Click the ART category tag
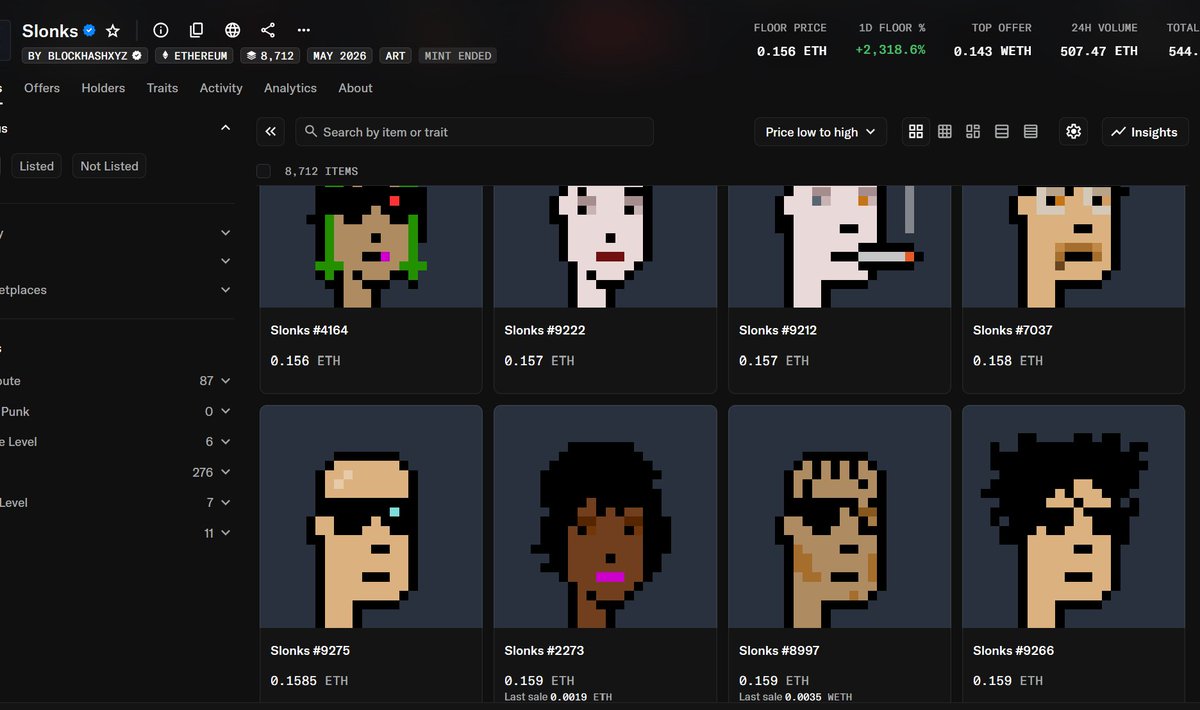This screenshot has width=1200, height=710. coord(396,56)
